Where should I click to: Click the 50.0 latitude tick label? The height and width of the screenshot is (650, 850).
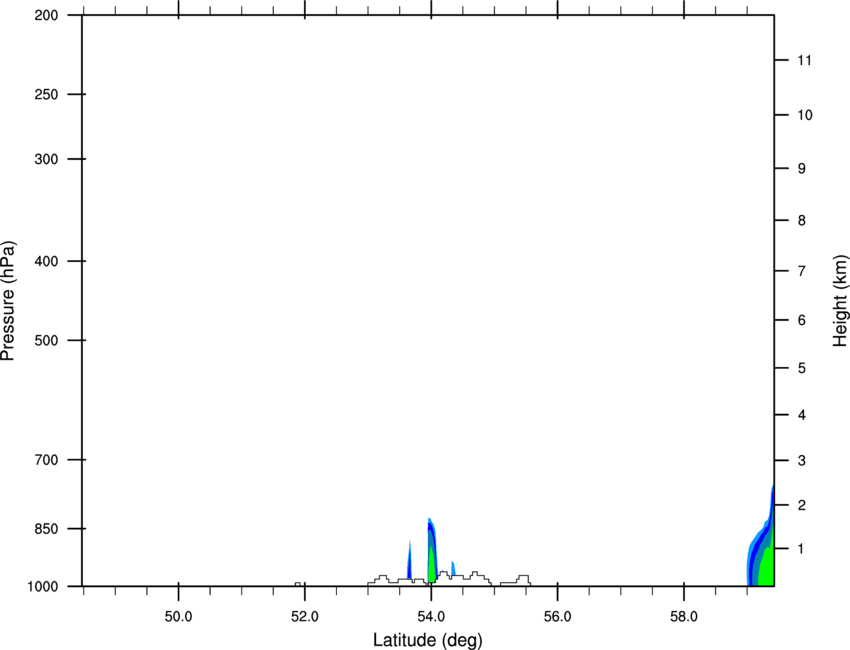click(178, 617)
